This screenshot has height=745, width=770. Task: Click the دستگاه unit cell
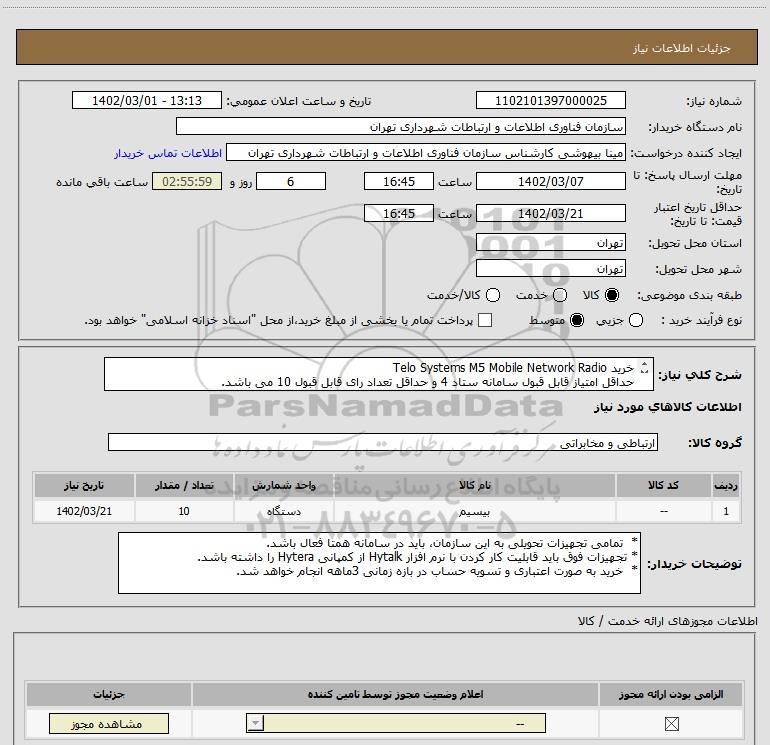(284, 511)
